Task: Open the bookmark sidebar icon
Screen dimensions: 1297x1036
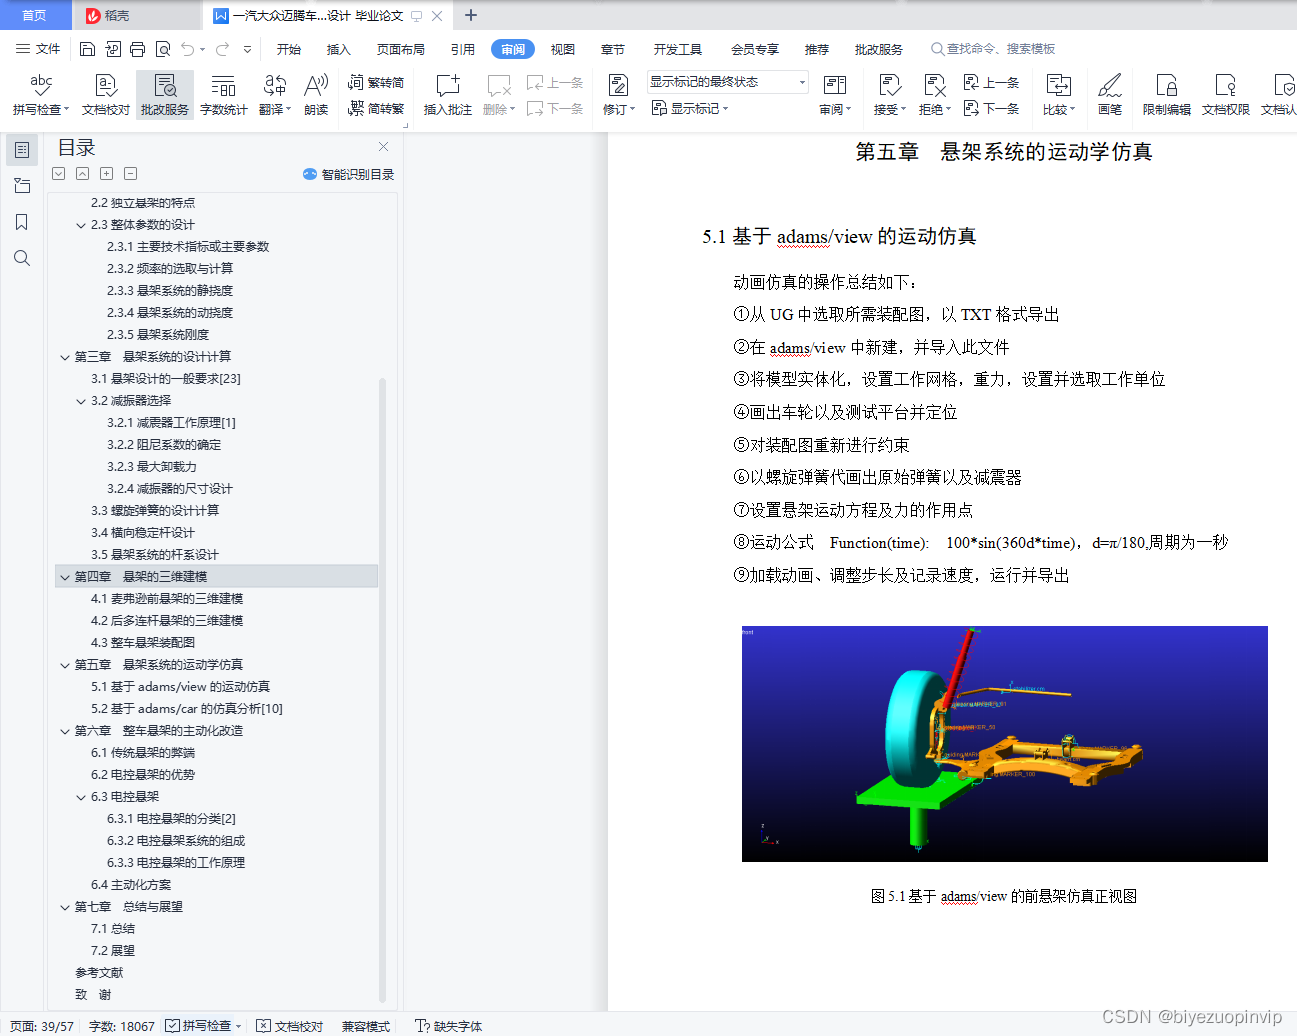Action: coord(21,222)
